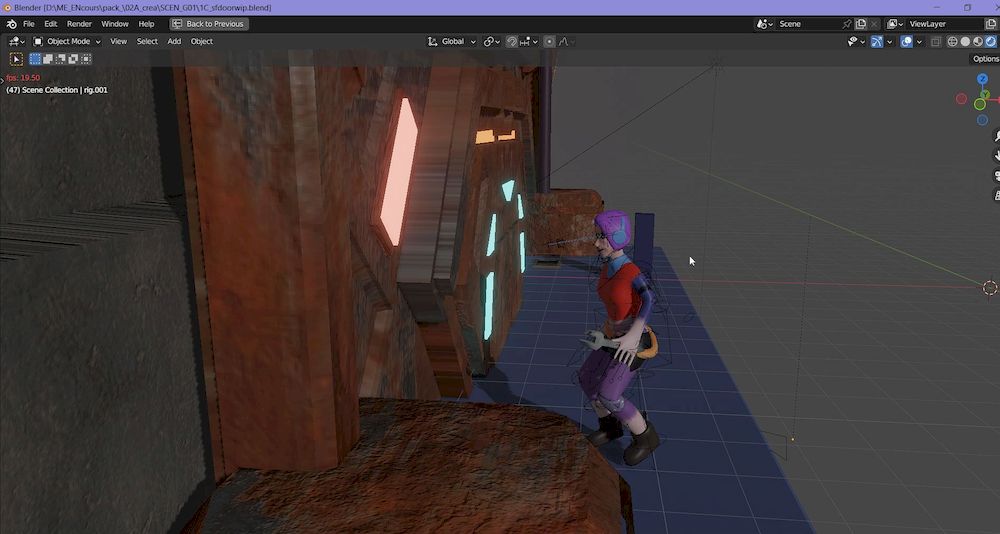Click the Blender logo menu icon
Viewport: 1000px width, 534px height.
(x=12, y=24)
